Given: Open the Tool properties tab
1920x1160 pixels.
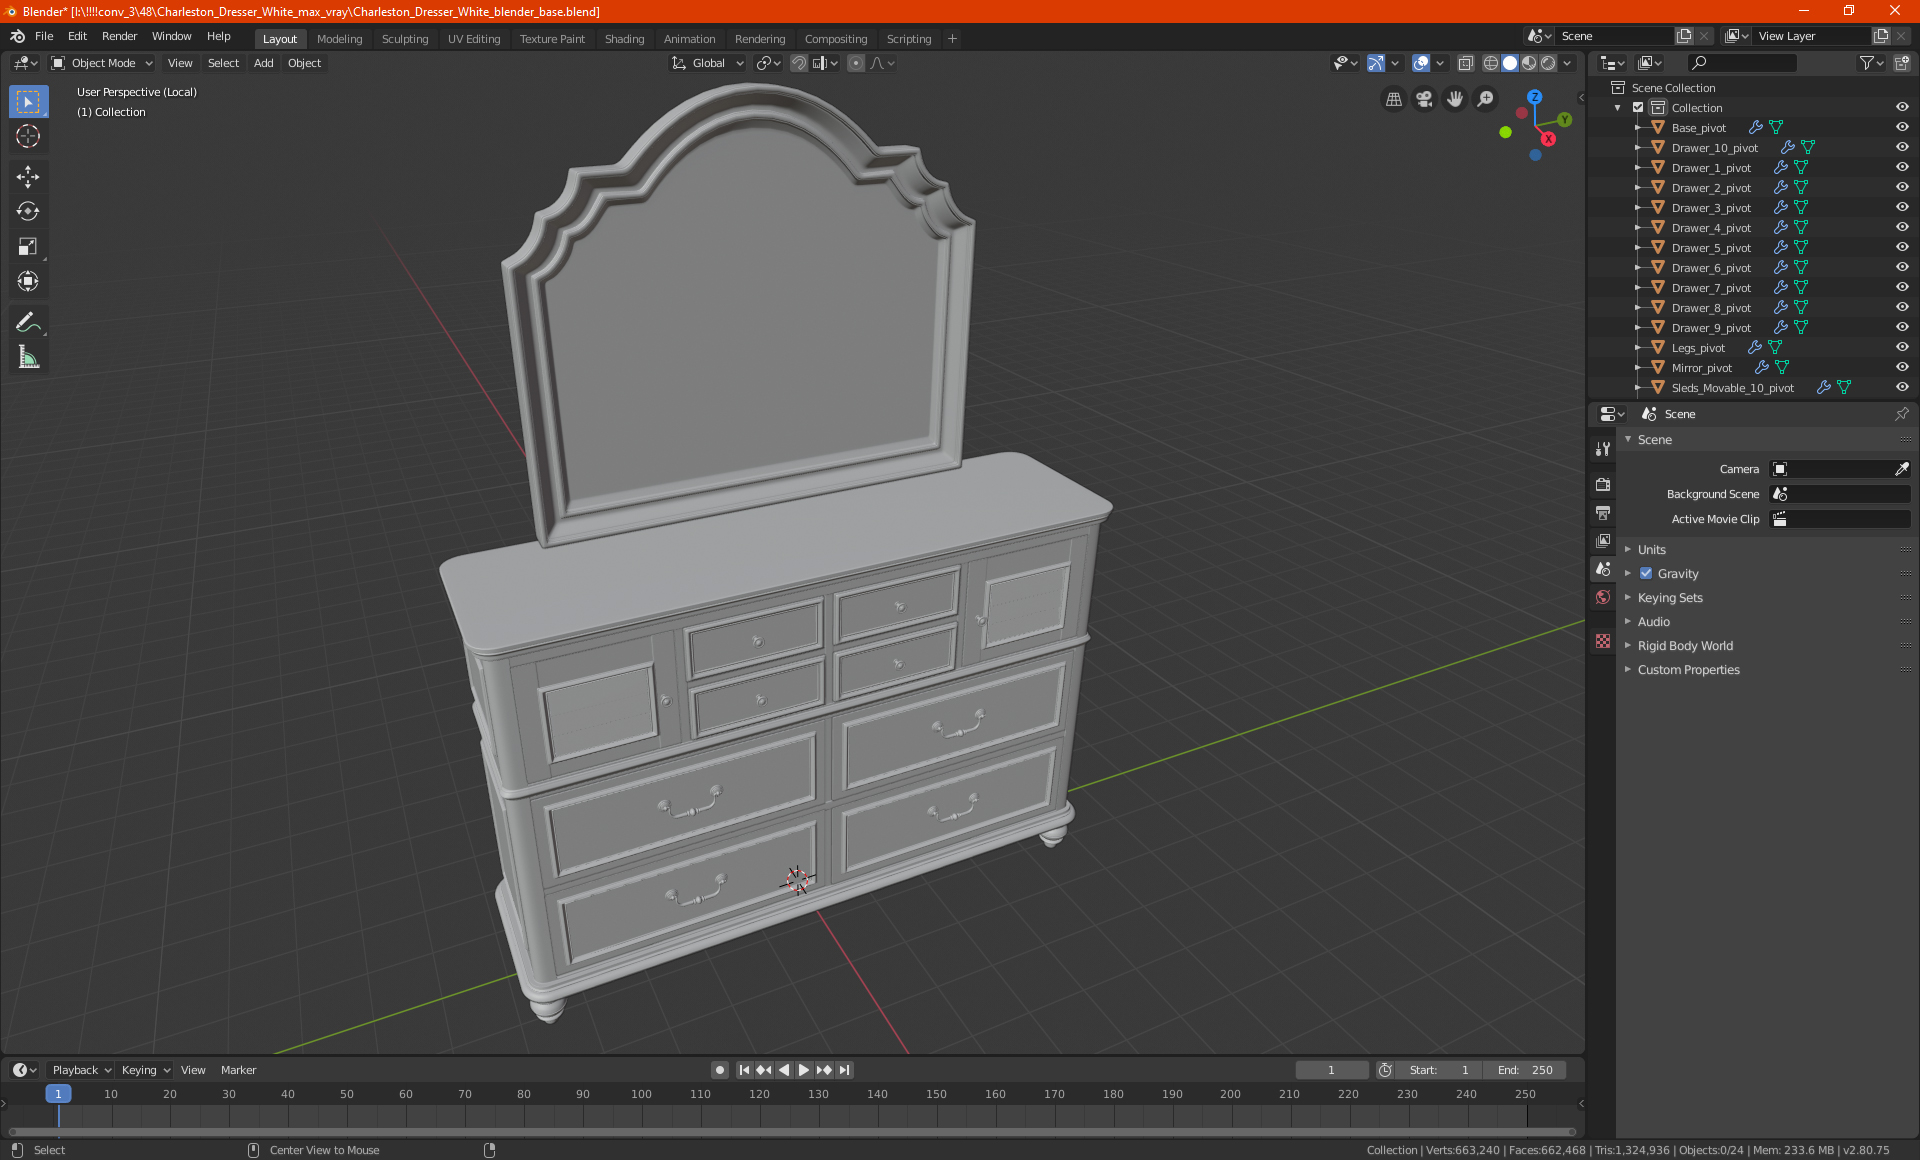Looking at the screenshot, I should pos(1603,449).
